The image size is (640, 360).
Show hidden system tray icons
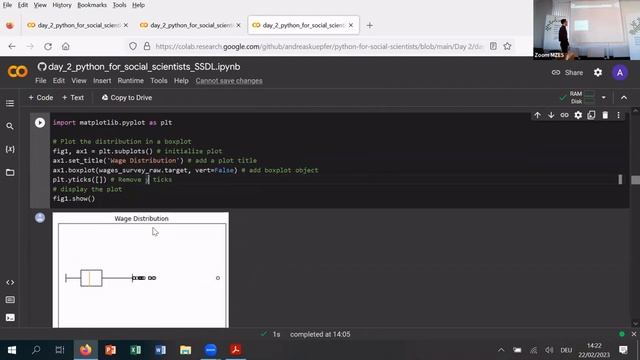501,350
